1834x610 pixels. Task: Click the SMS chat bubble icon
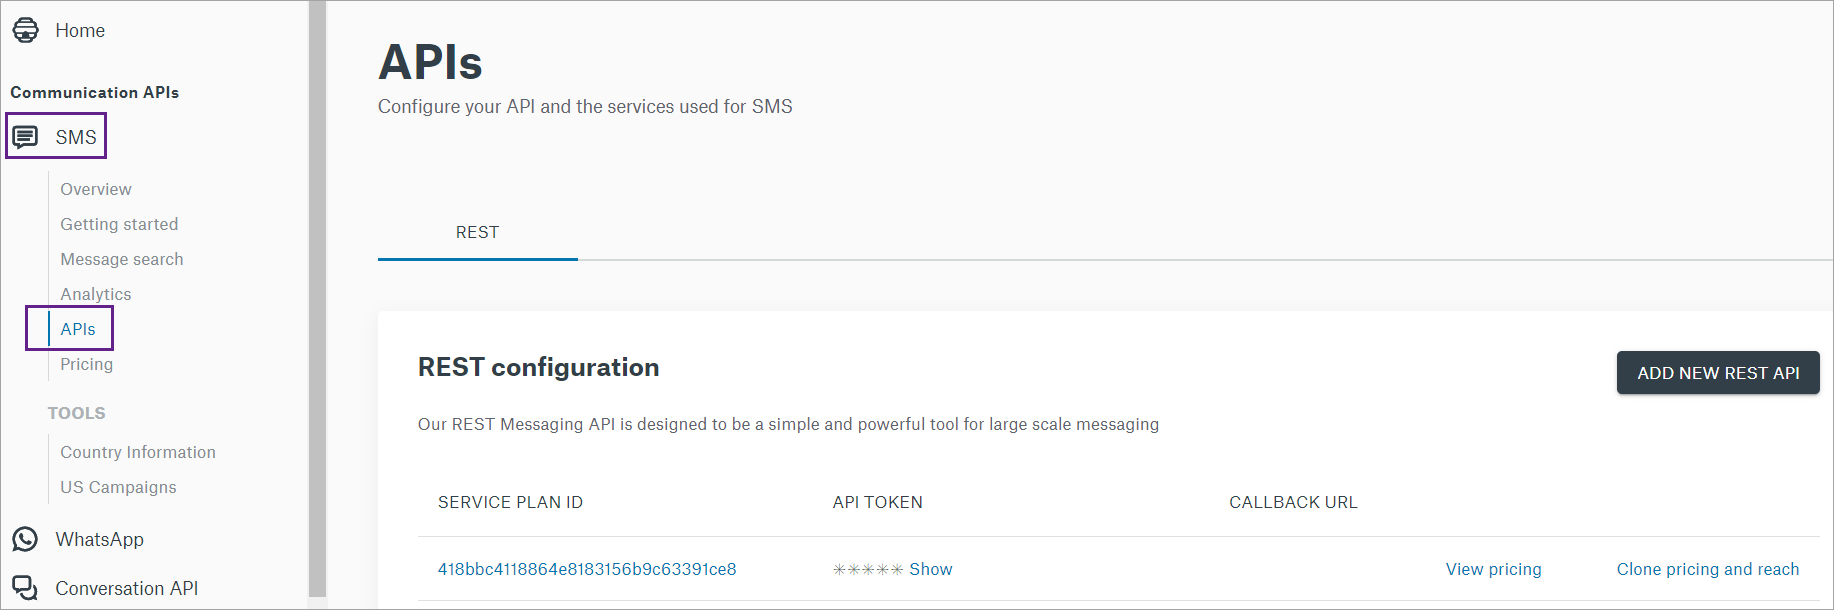pos(25,137)
